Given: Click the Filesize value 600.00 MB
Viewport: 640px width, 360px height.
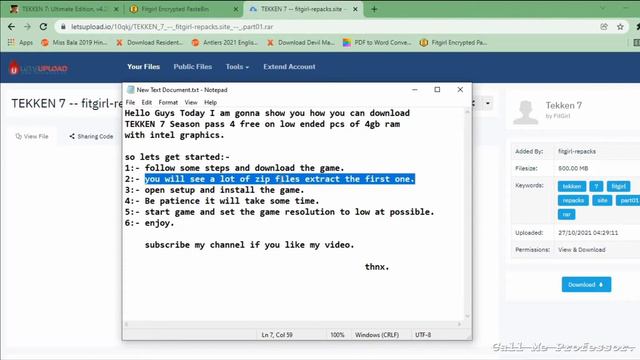Looking at the screenshot, I should [573, 169].
